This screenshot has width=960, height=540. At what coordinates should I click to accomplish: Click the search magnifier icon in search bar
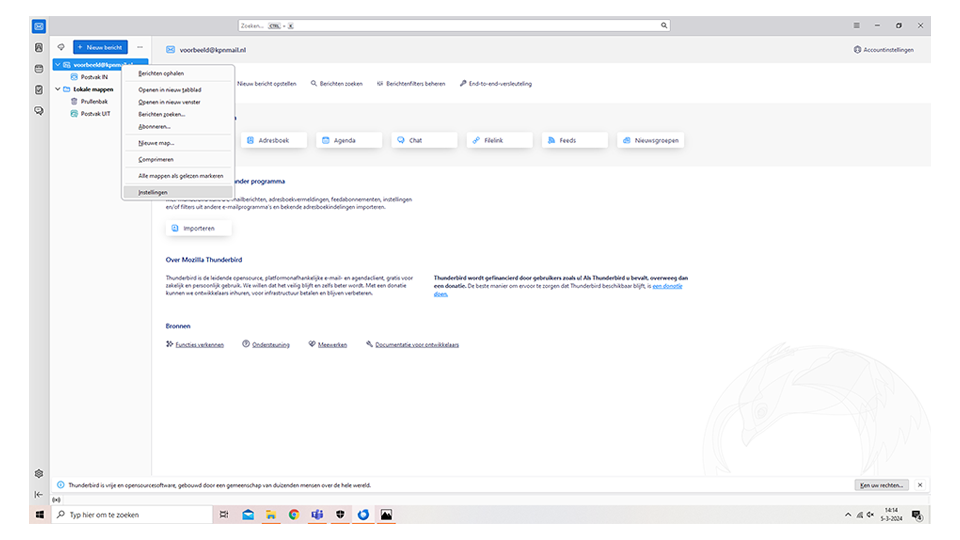664,26
